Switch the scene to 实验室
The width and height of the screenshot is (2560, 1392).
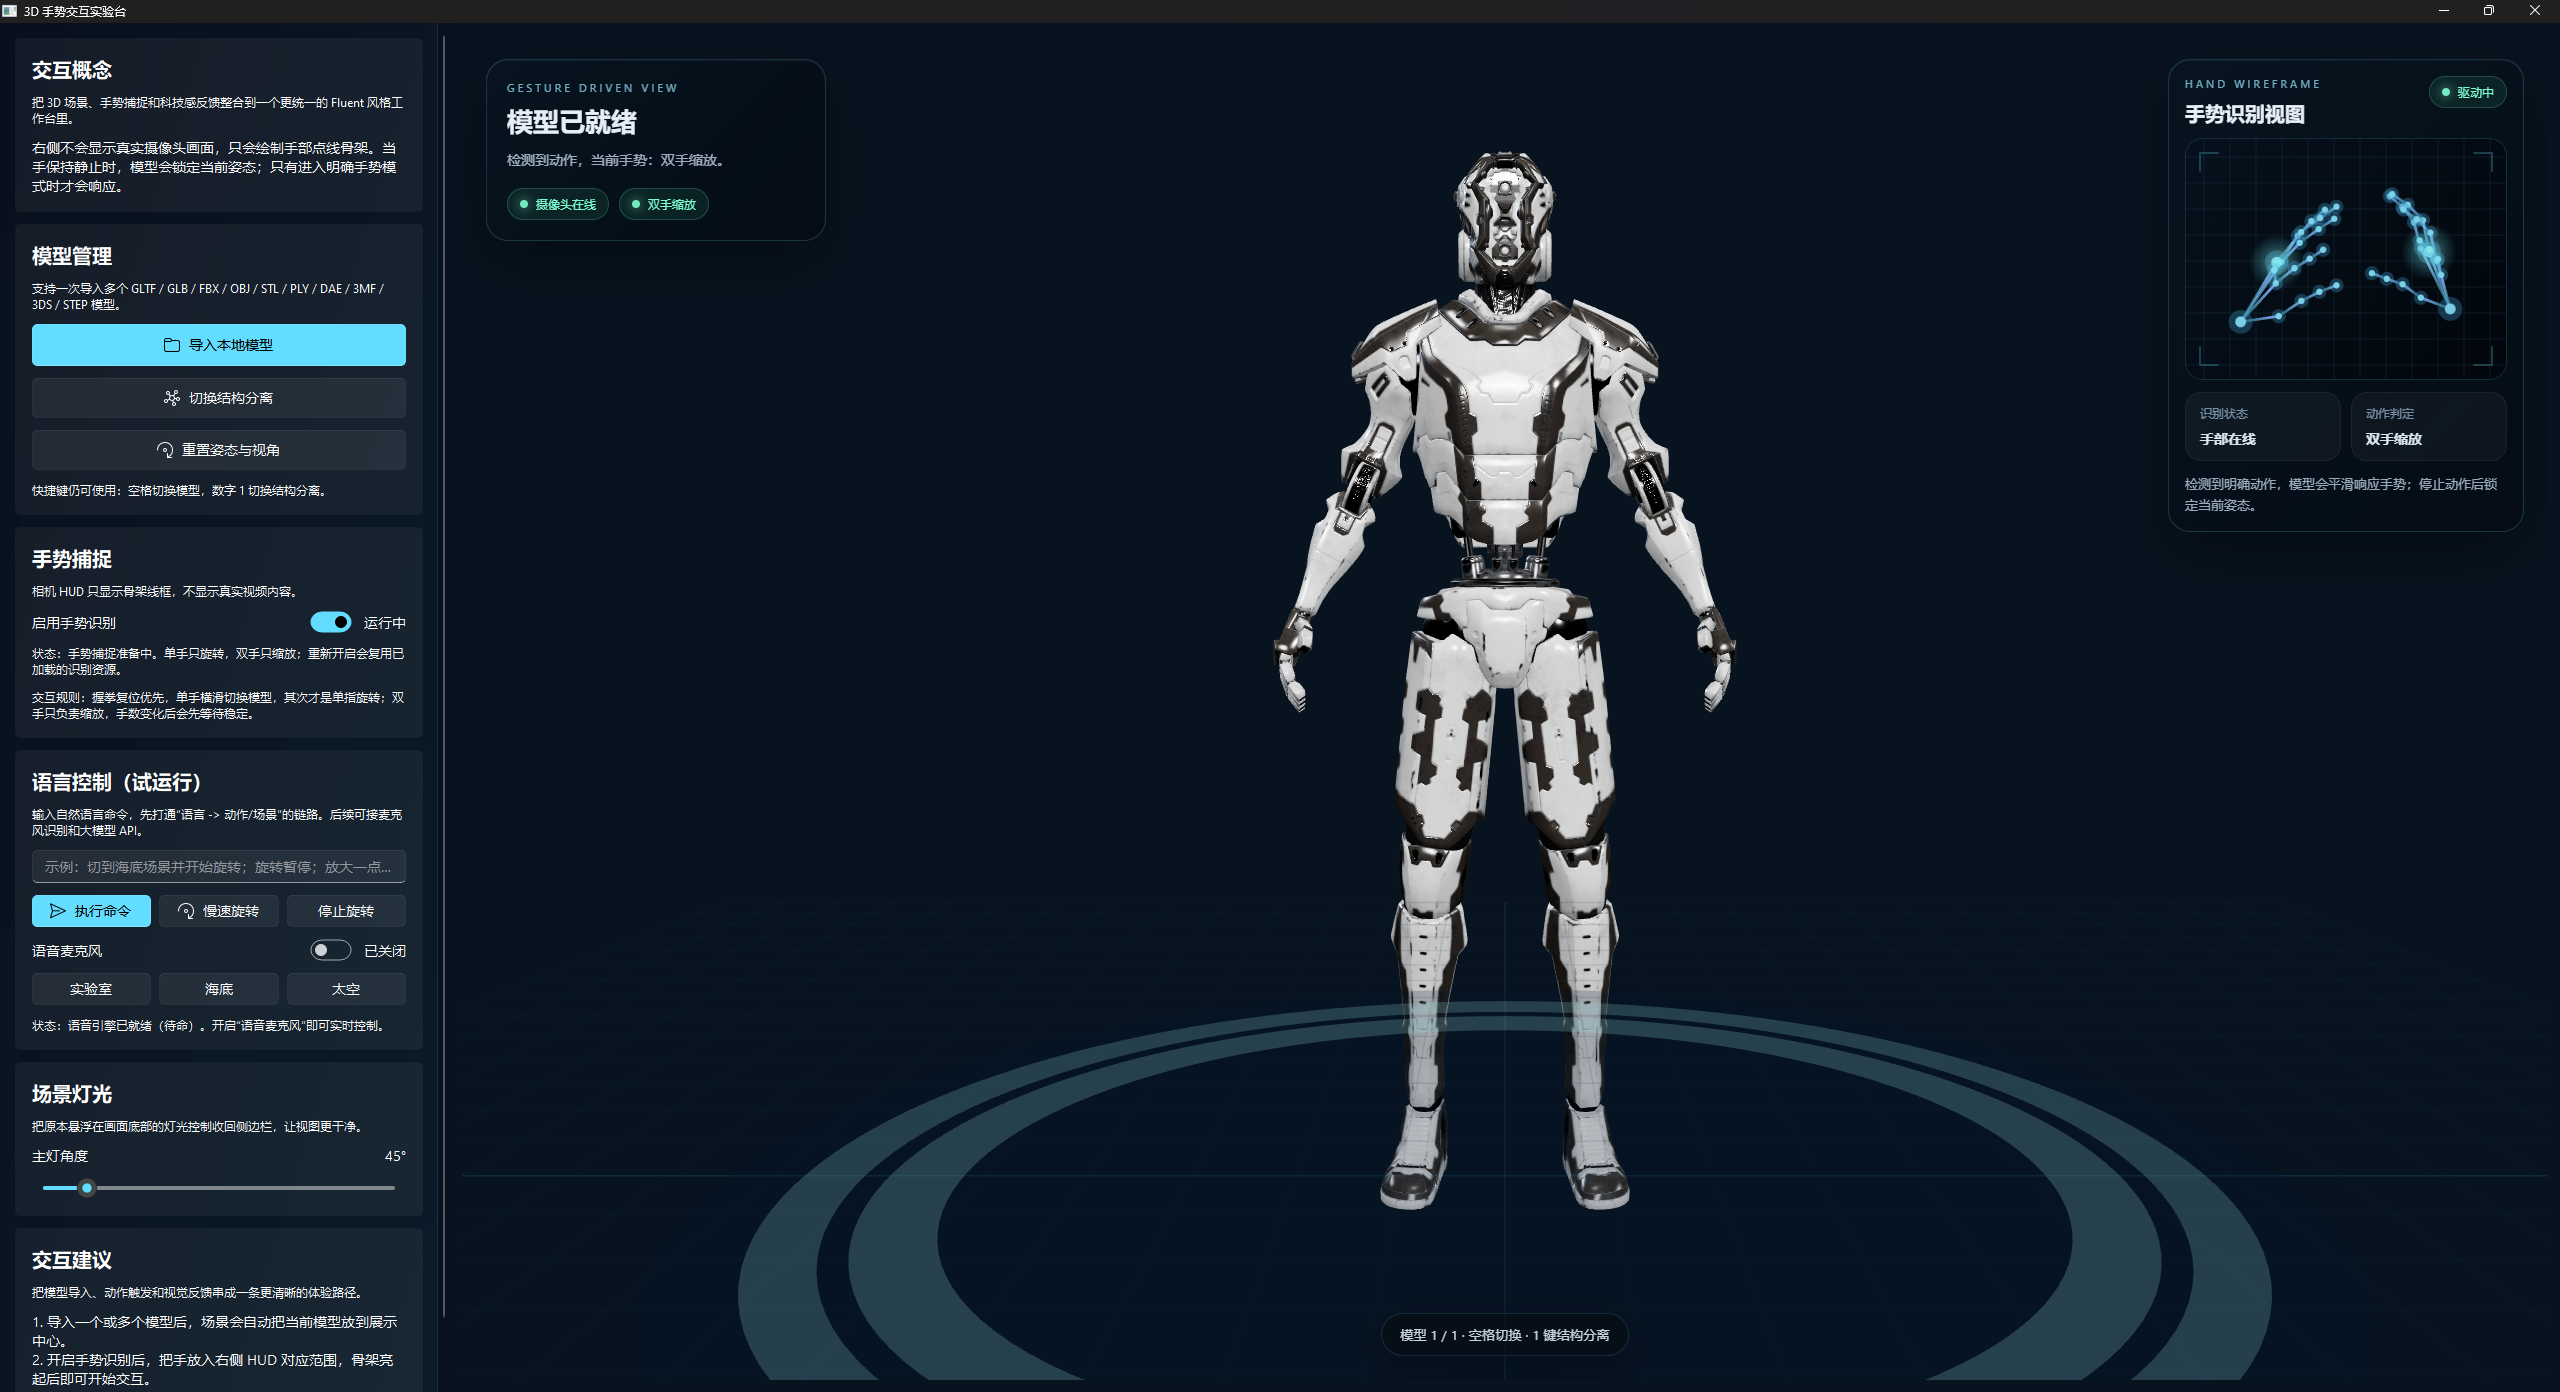point(91,989)
